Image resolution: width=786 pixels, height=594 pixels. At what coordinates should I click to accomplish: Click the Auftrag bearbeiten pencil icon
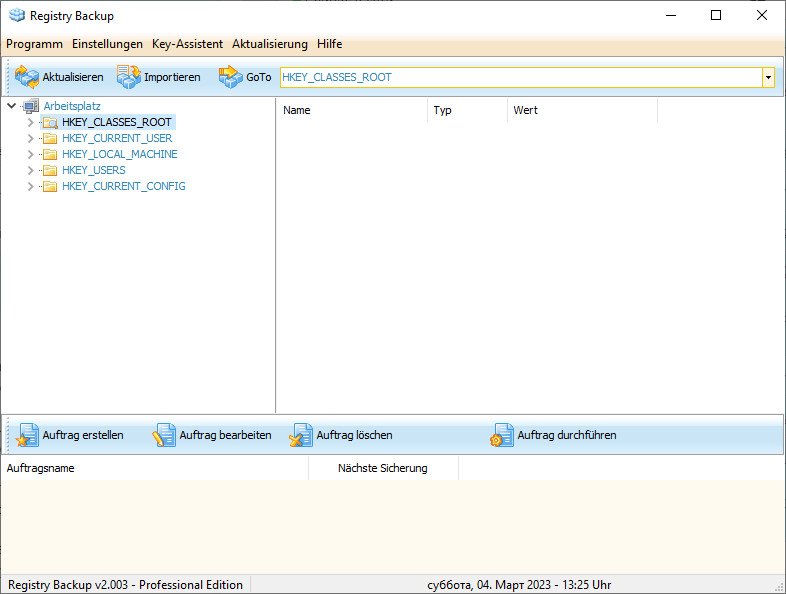click(x=164, y=435)
